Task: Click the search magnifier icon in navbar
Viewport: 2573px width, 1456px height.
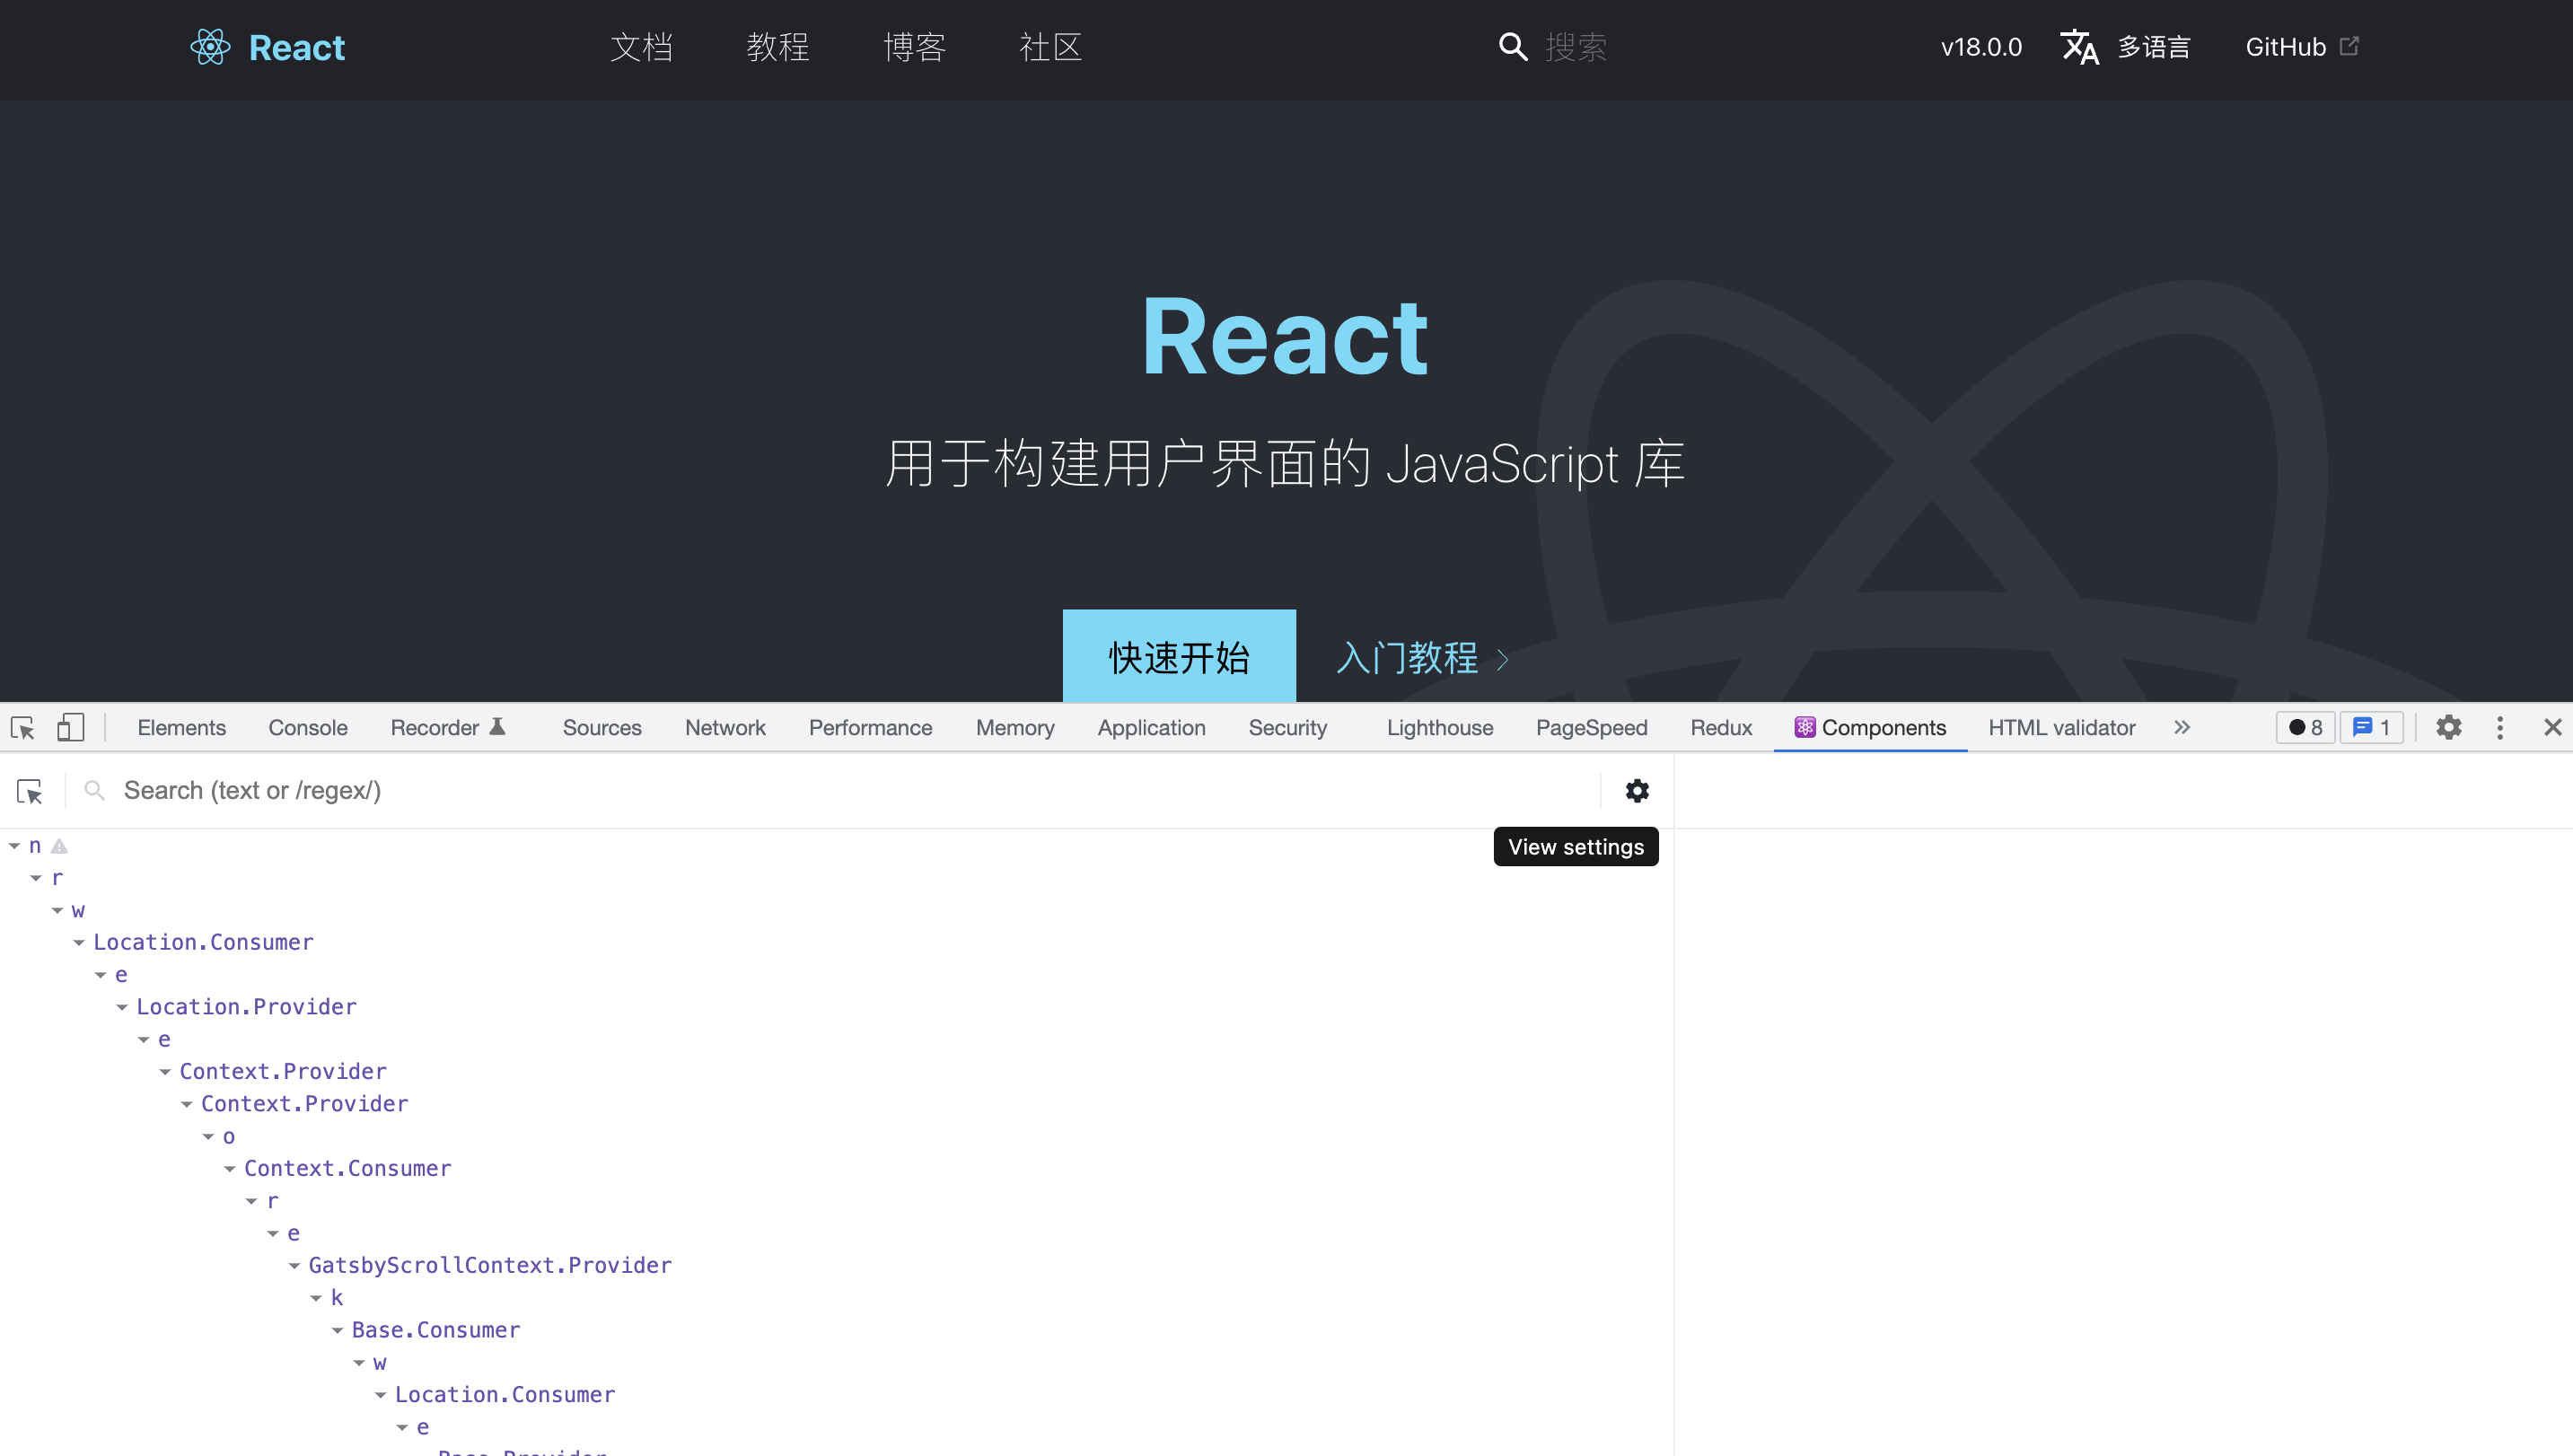Action: coord(1512,47)
